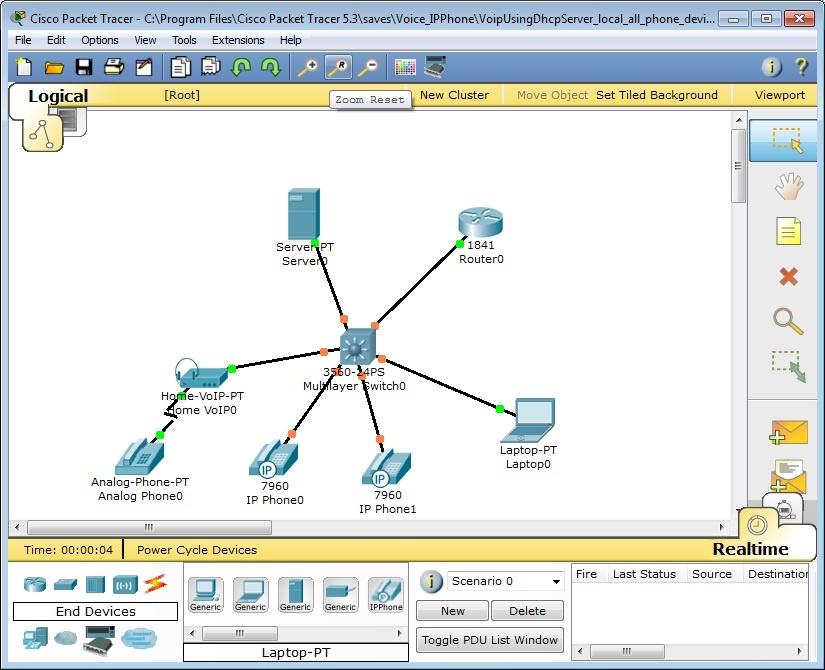Switch to the Logical workspace tab
The width and height of the screenshot is (825, 670).
(58, 96)
